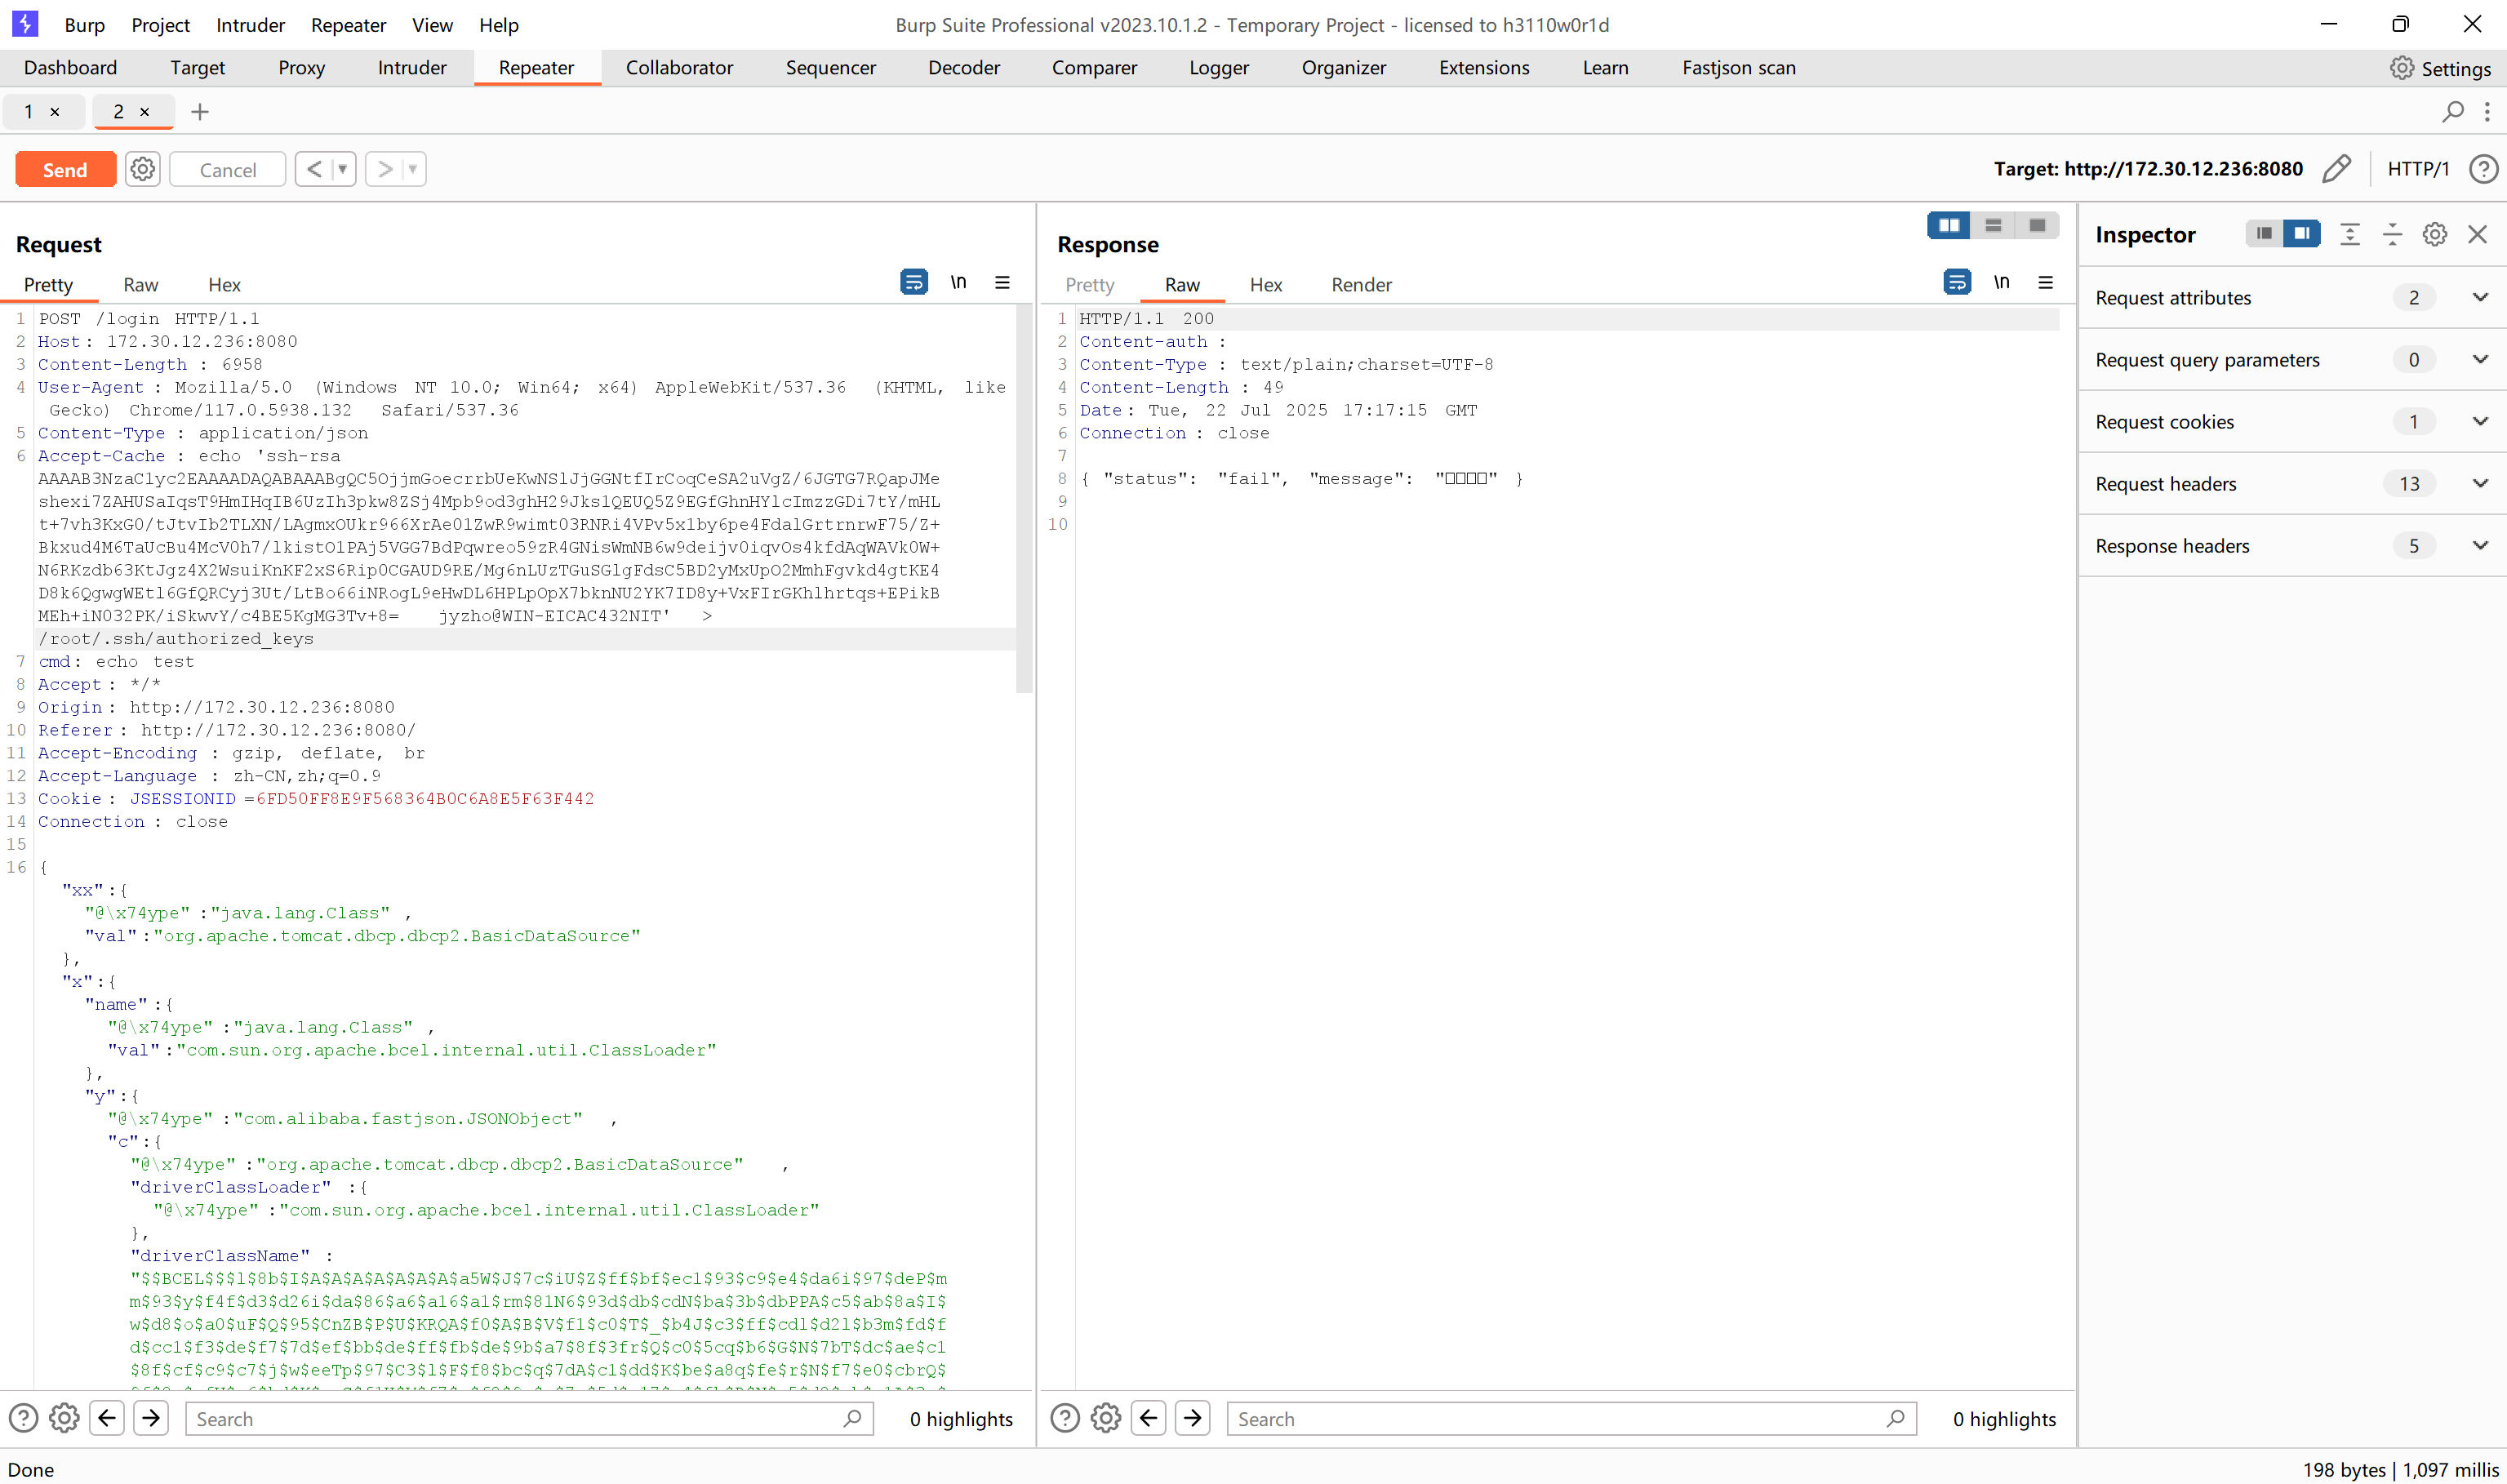2507x1484 pixels.
Task: Click the HTTP/1 protocol label
Action: click(x=2417, y=169)
